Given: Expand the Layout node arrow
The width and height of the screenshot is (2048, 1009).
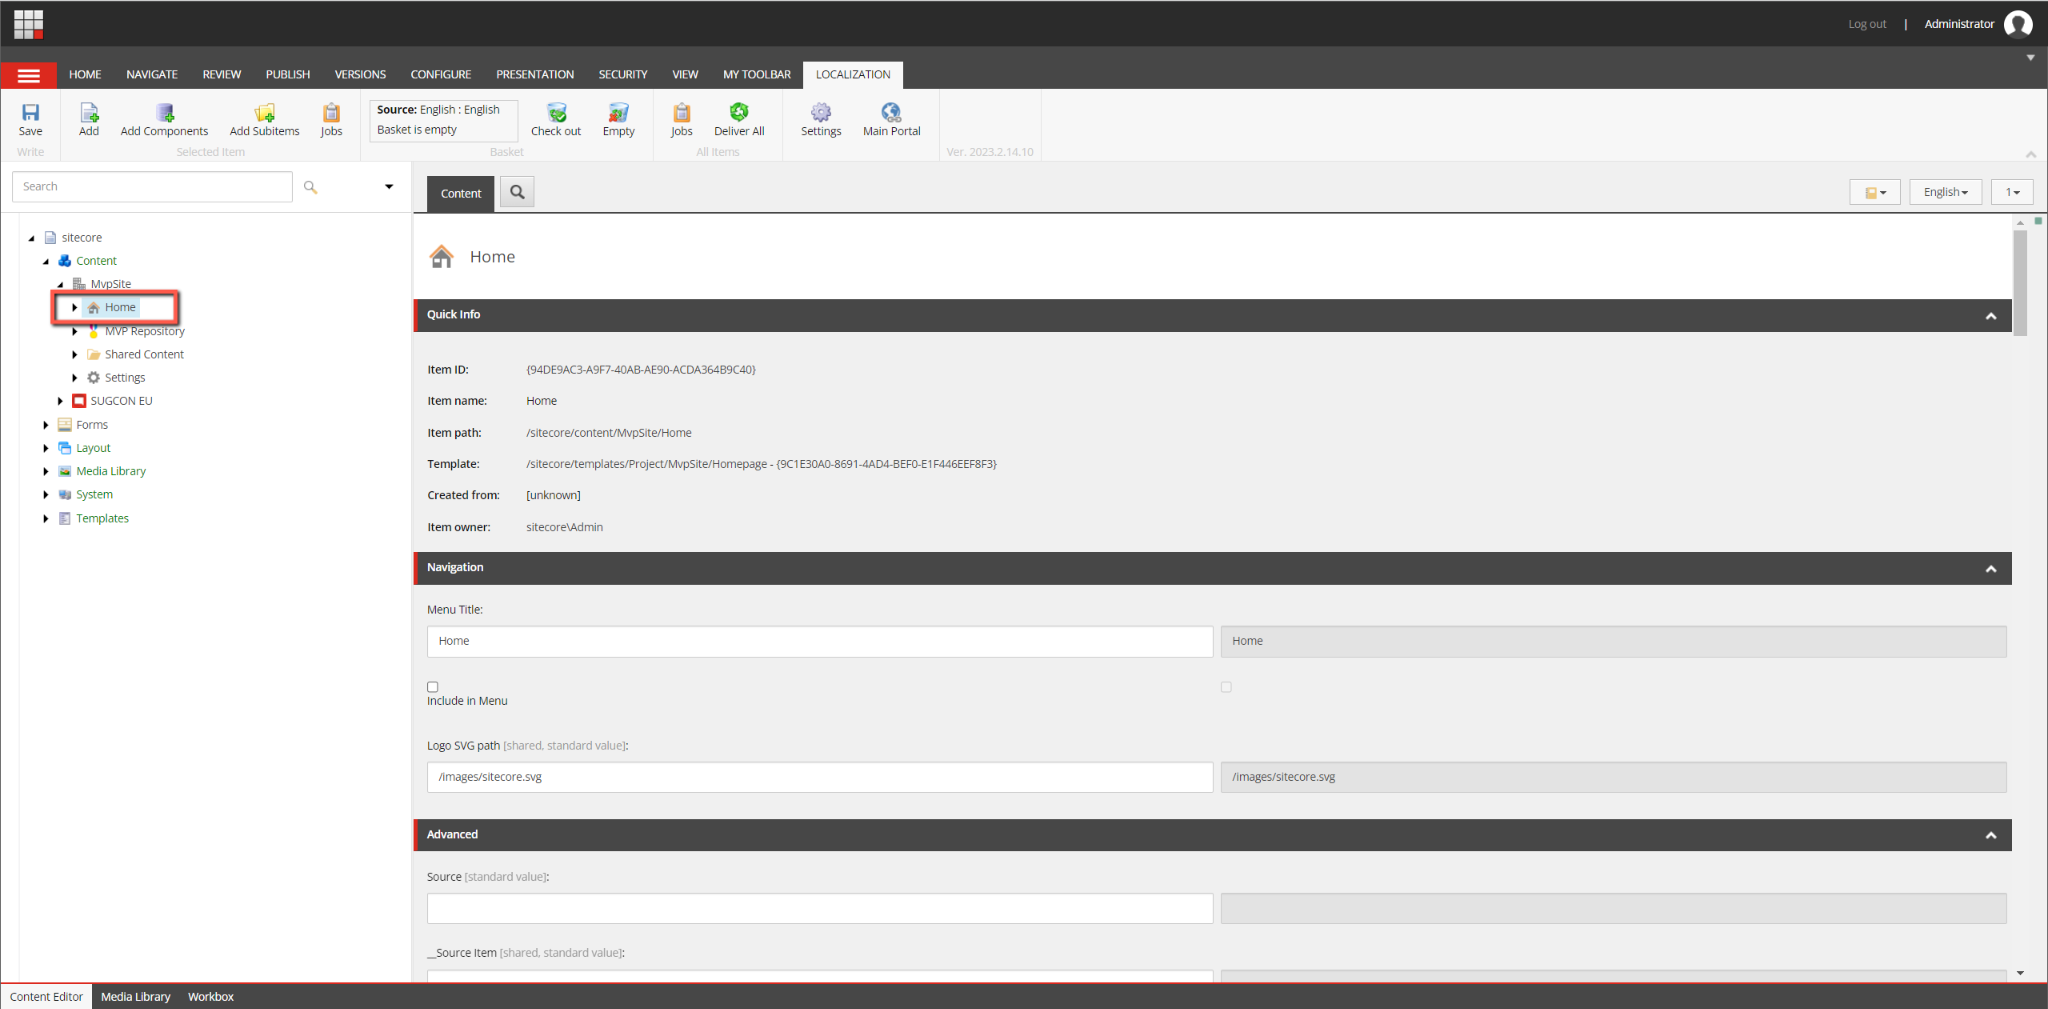Looking at the screenshot, I should coord(45,448).
